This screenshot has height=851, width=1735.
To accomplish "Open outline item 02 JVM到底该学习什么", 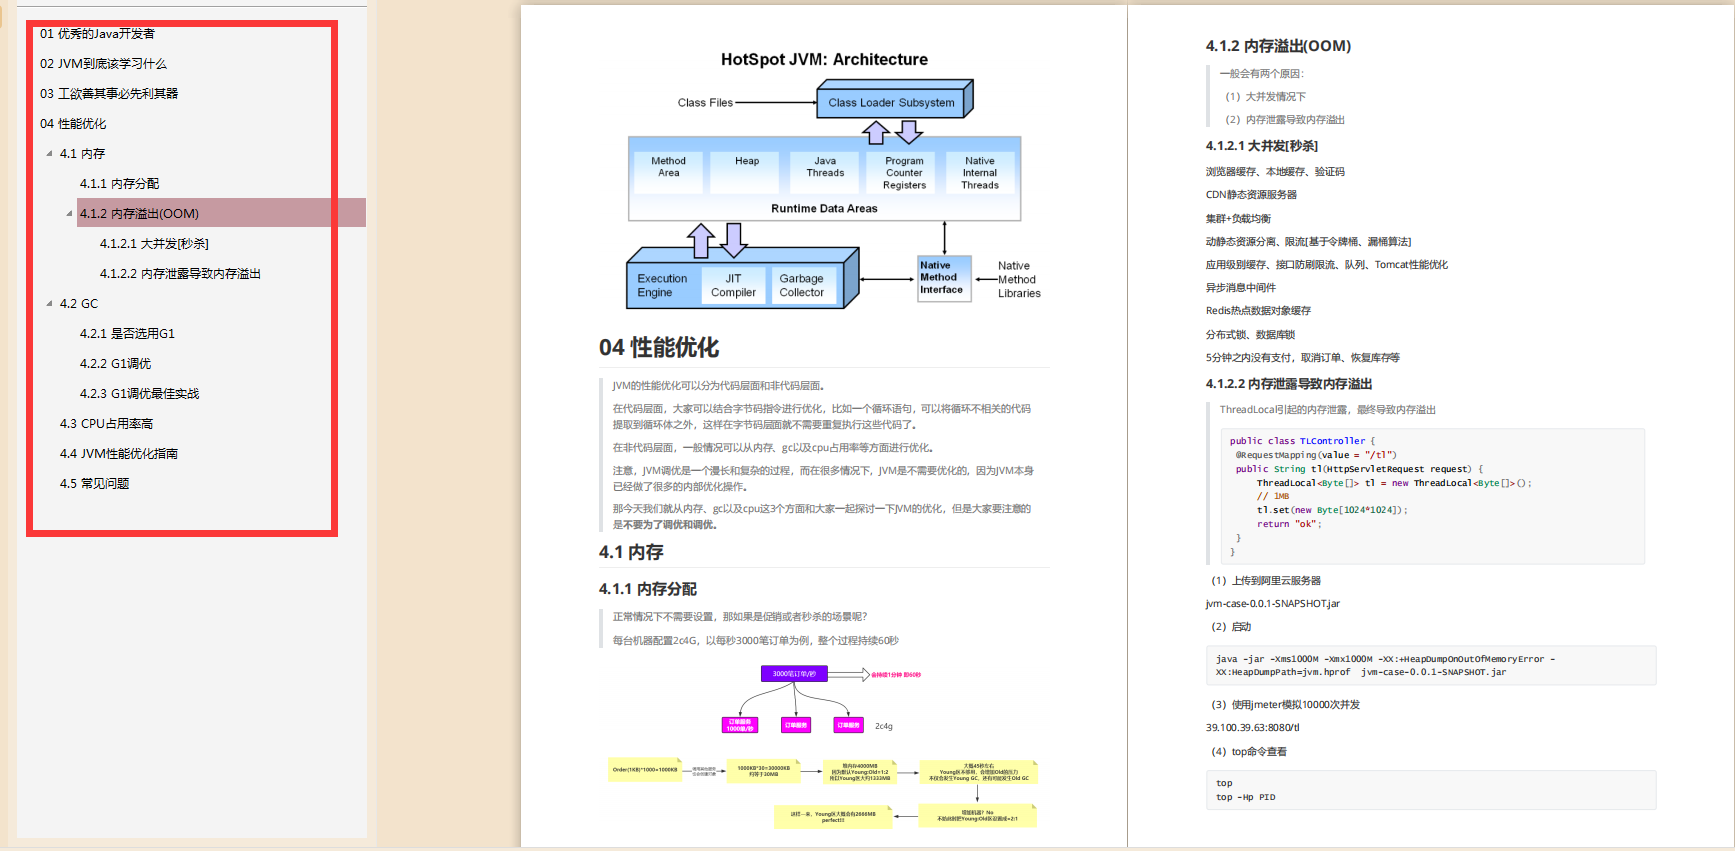I will pos(103,63).
